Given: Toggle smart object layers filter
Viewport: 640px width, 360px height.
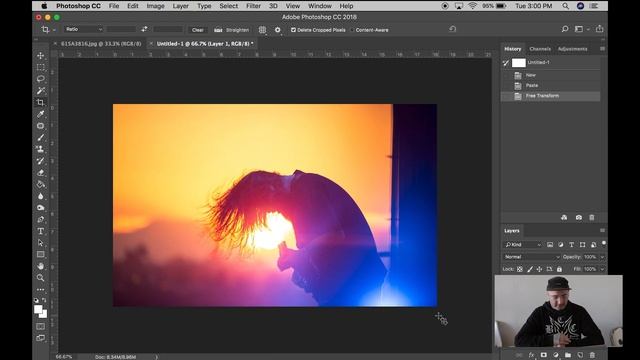Looking at the screenshot, I should click(x=593, y=244).
